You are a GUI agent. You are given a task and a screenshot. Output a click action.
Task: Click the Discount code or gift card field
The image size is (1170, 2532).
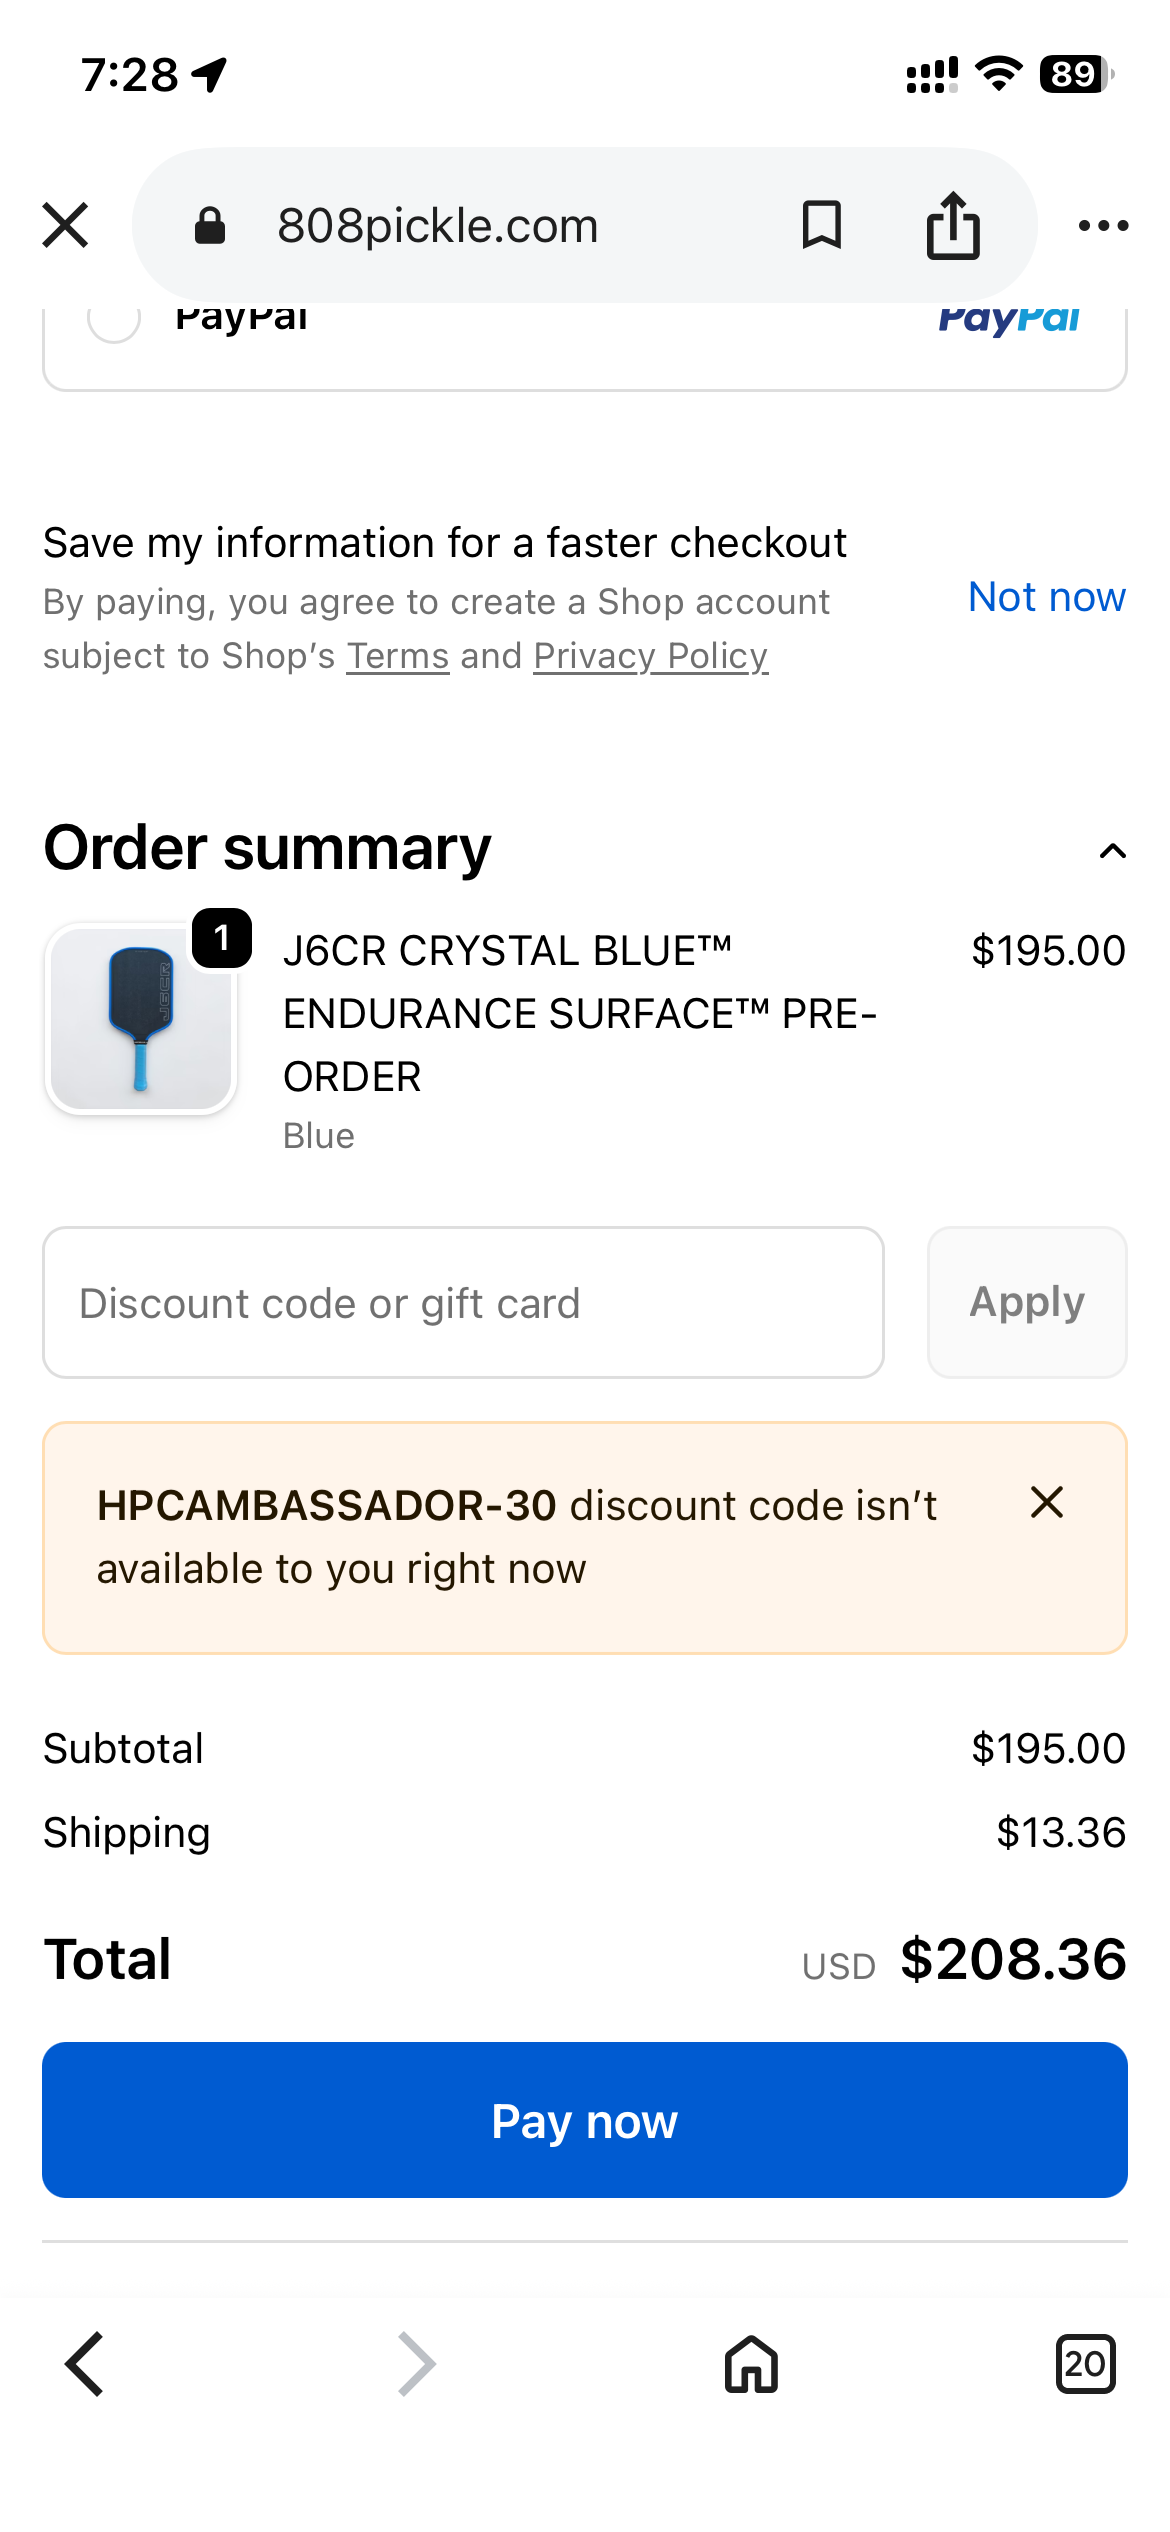463,1303
